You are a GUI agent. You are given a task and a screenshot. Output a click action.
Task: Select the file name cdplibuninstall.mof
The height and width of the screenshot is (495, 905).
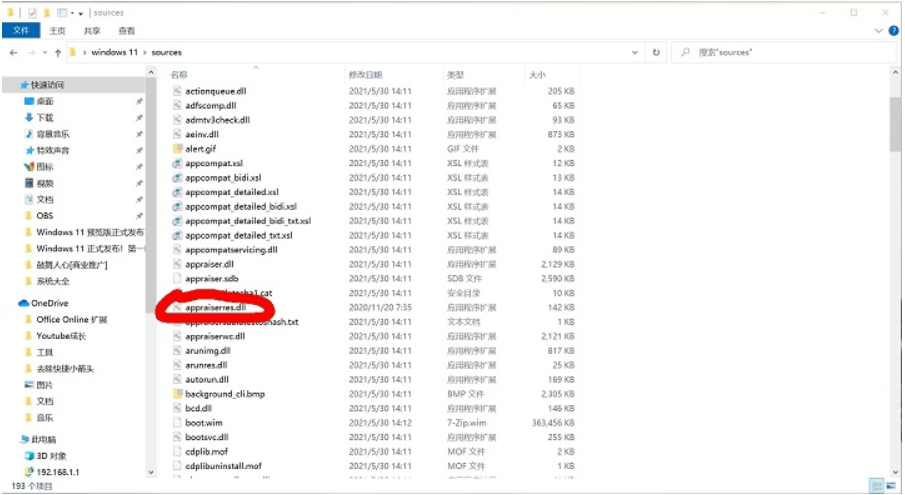point(223,466)
